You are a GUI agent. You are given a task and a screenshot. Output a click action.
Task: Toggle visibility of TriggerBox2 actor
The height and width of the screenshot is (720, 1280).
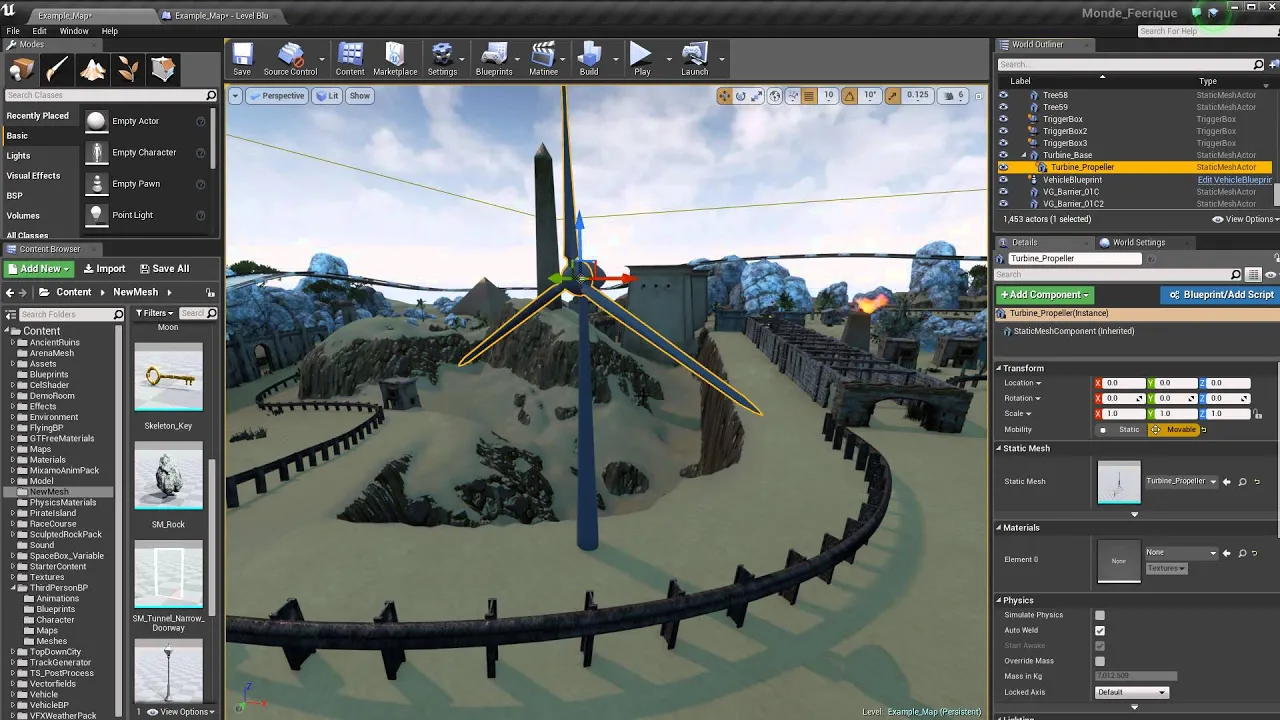pos(1003,131)
